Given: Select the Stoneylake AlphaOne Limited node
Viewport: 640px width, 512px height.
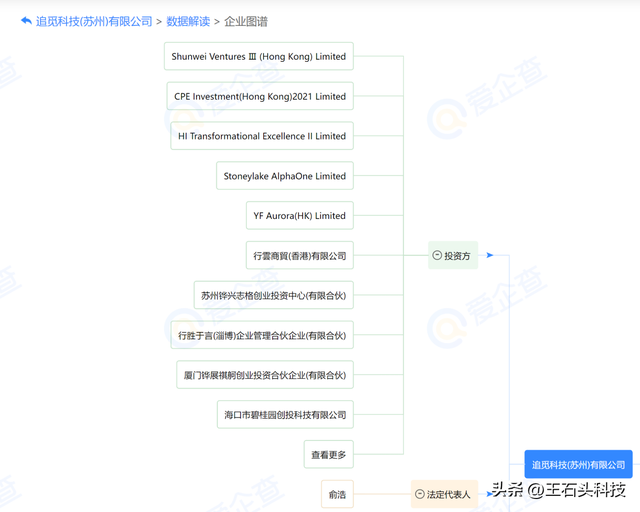Looking at the screenshot, I should click(285, 176).
